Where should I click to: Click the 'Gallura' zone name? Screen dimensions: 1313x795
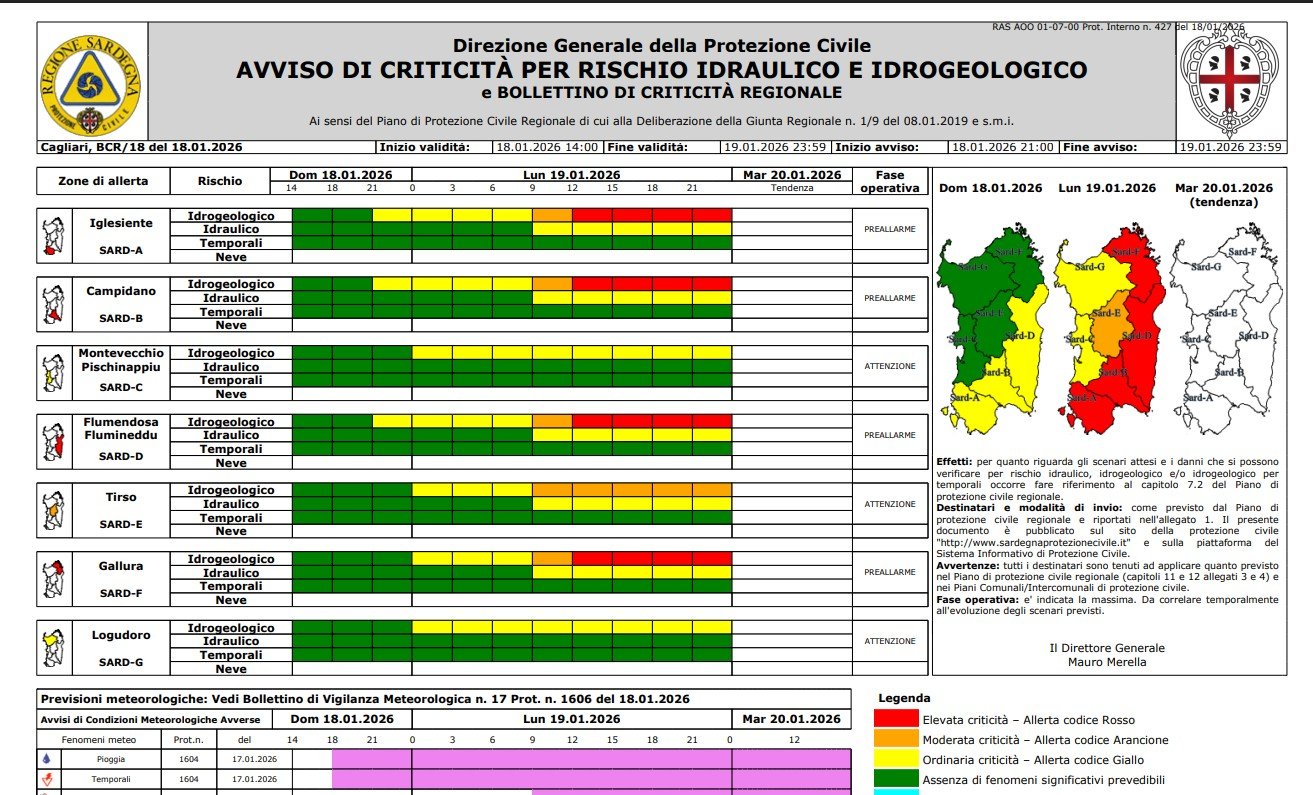click(122, 566)
